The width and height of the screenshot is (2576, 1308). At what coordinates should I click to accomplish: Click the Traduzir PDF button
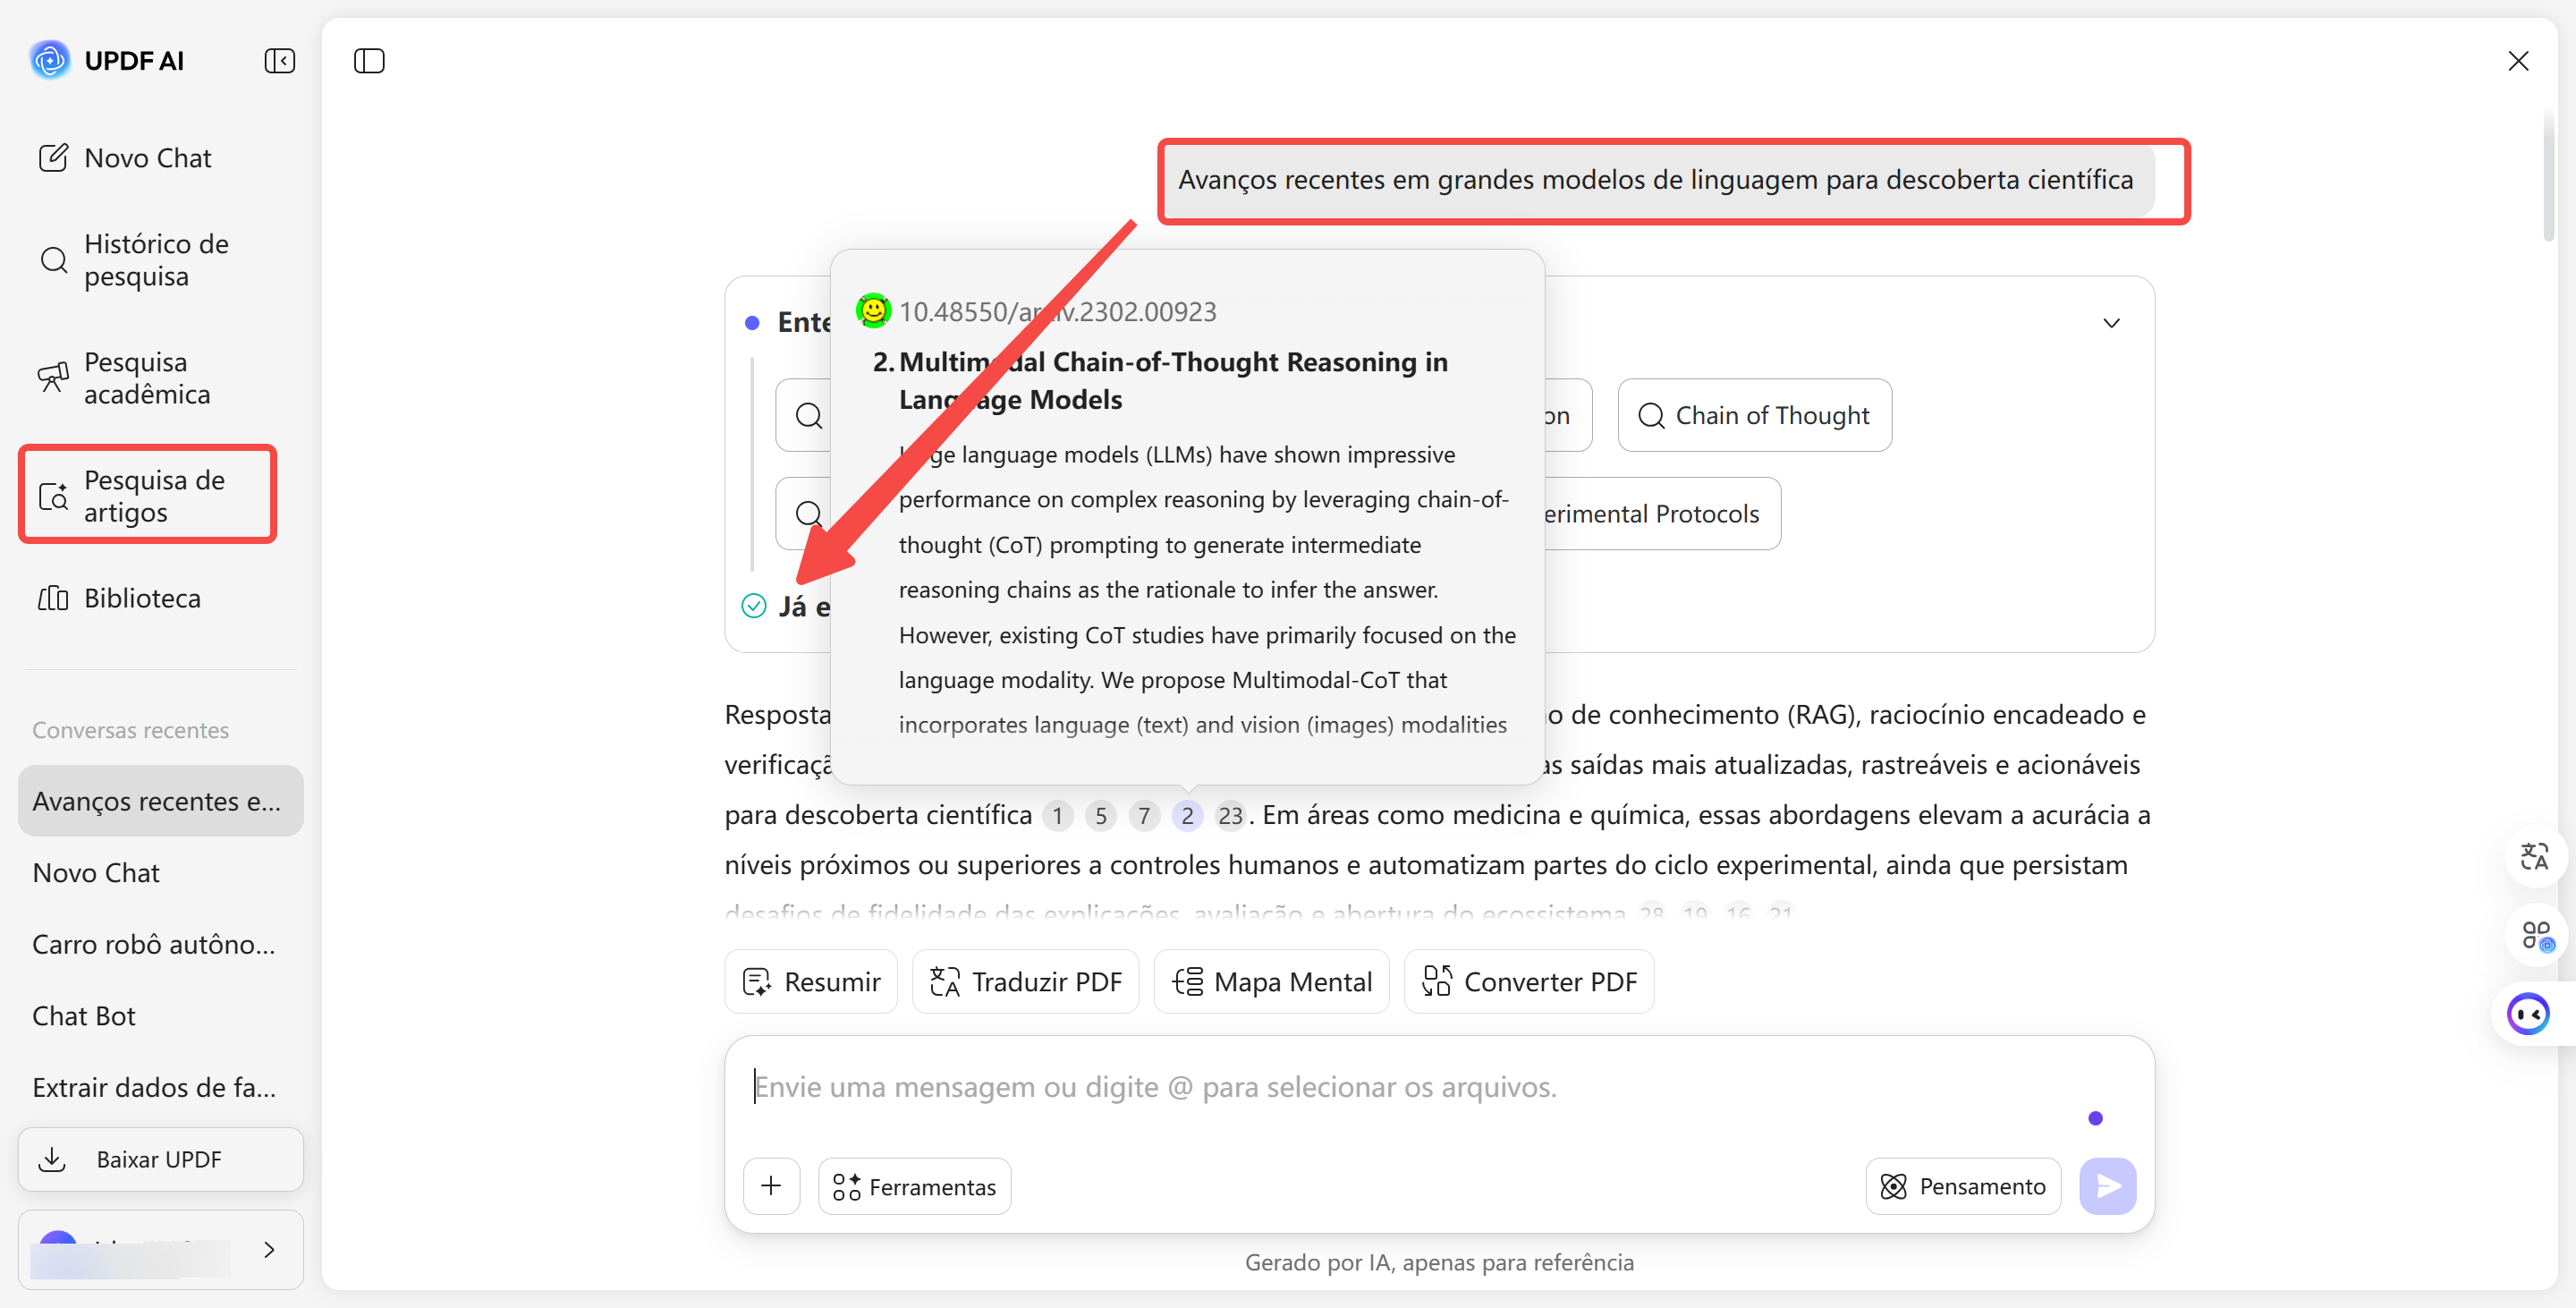tap(1025, 982)
